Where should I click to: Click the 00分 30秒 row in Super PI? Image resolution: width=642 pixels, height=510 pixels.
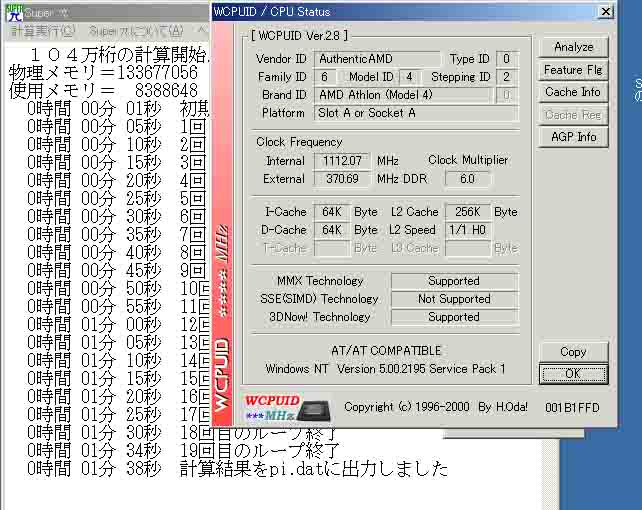pos(118,217)
